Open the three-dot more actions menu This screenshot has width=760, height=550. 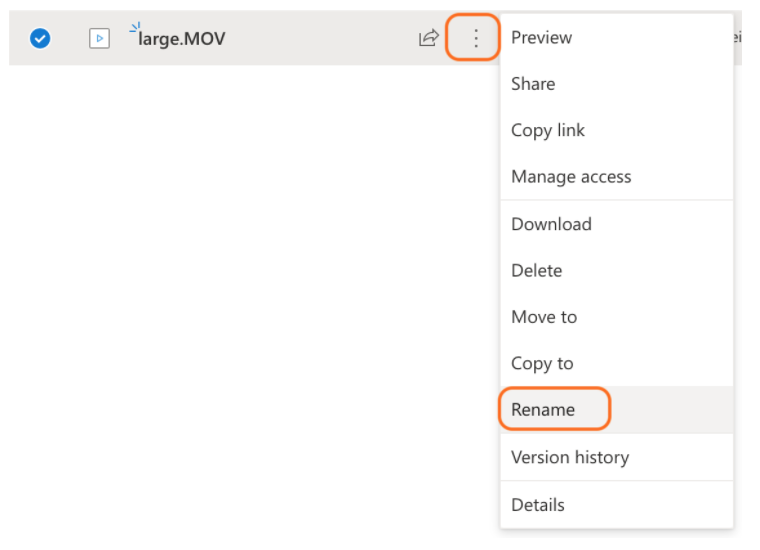click(x=475, y=38)
